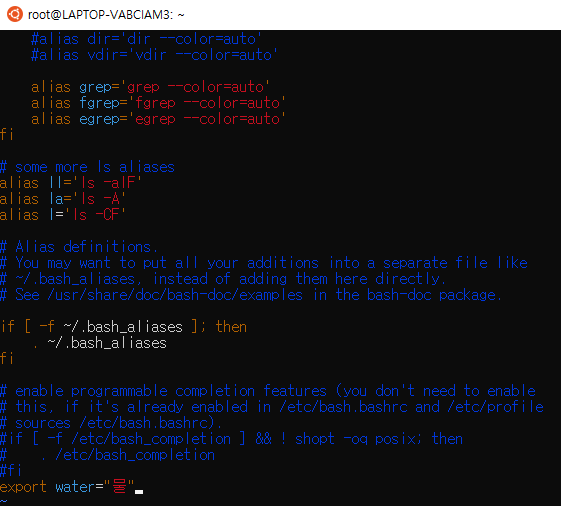Click the window title root@LAPTOP-VABCIAM3
The width and height of the screenshot is (561, 506).
click(x=106, y=15)
